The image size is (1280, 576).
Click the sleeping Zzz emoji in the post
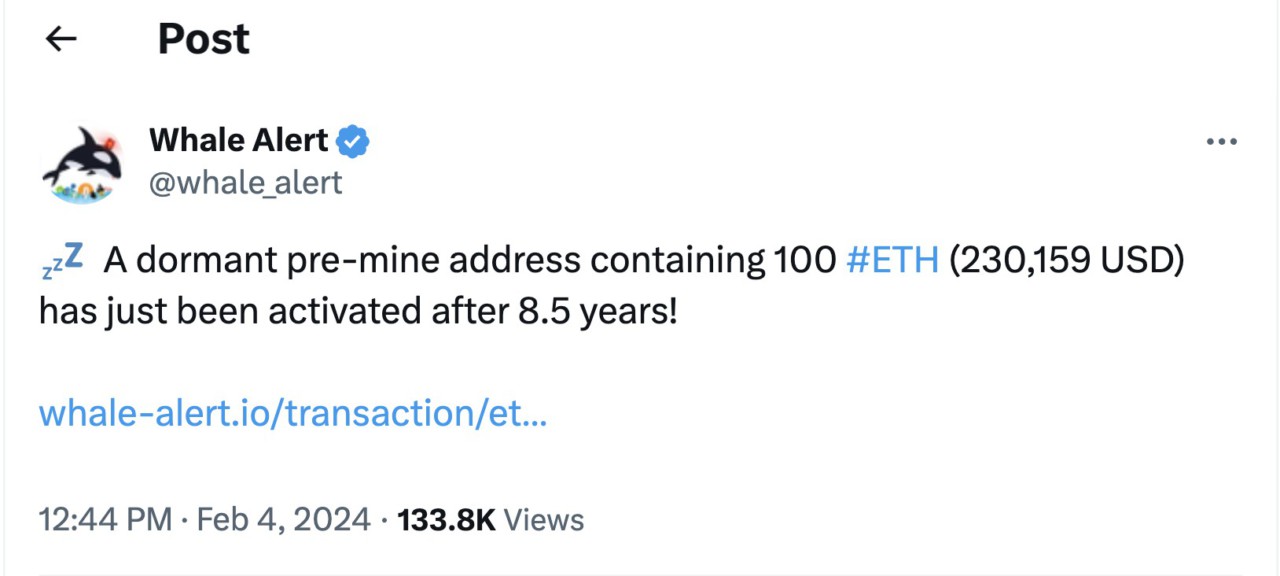point(60,260)
